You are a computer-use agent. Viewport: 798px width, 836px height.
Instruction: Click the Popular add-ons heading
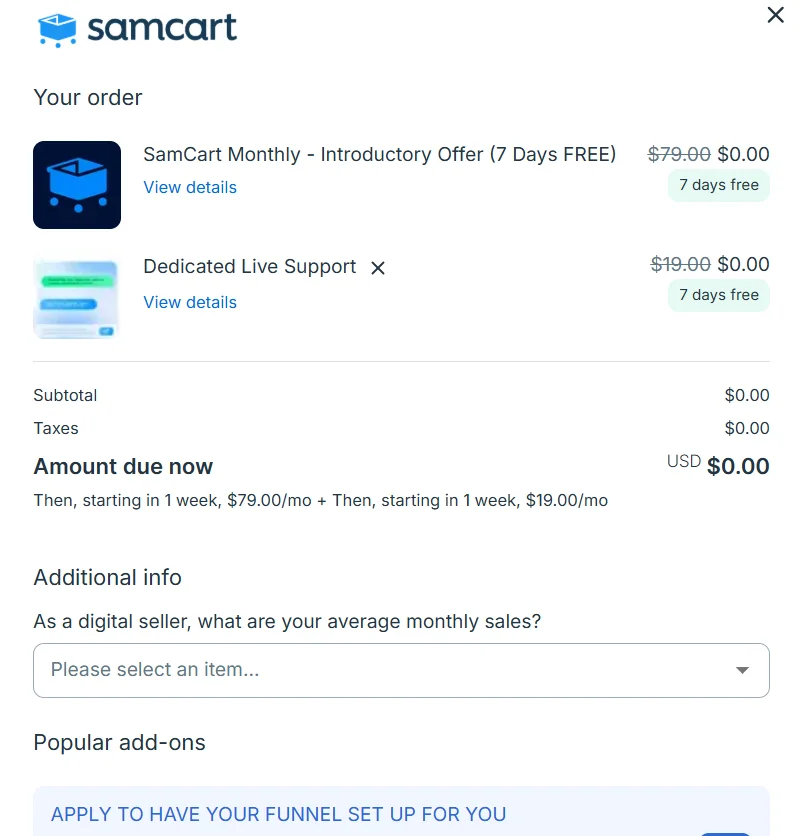(x=119, y=743)
